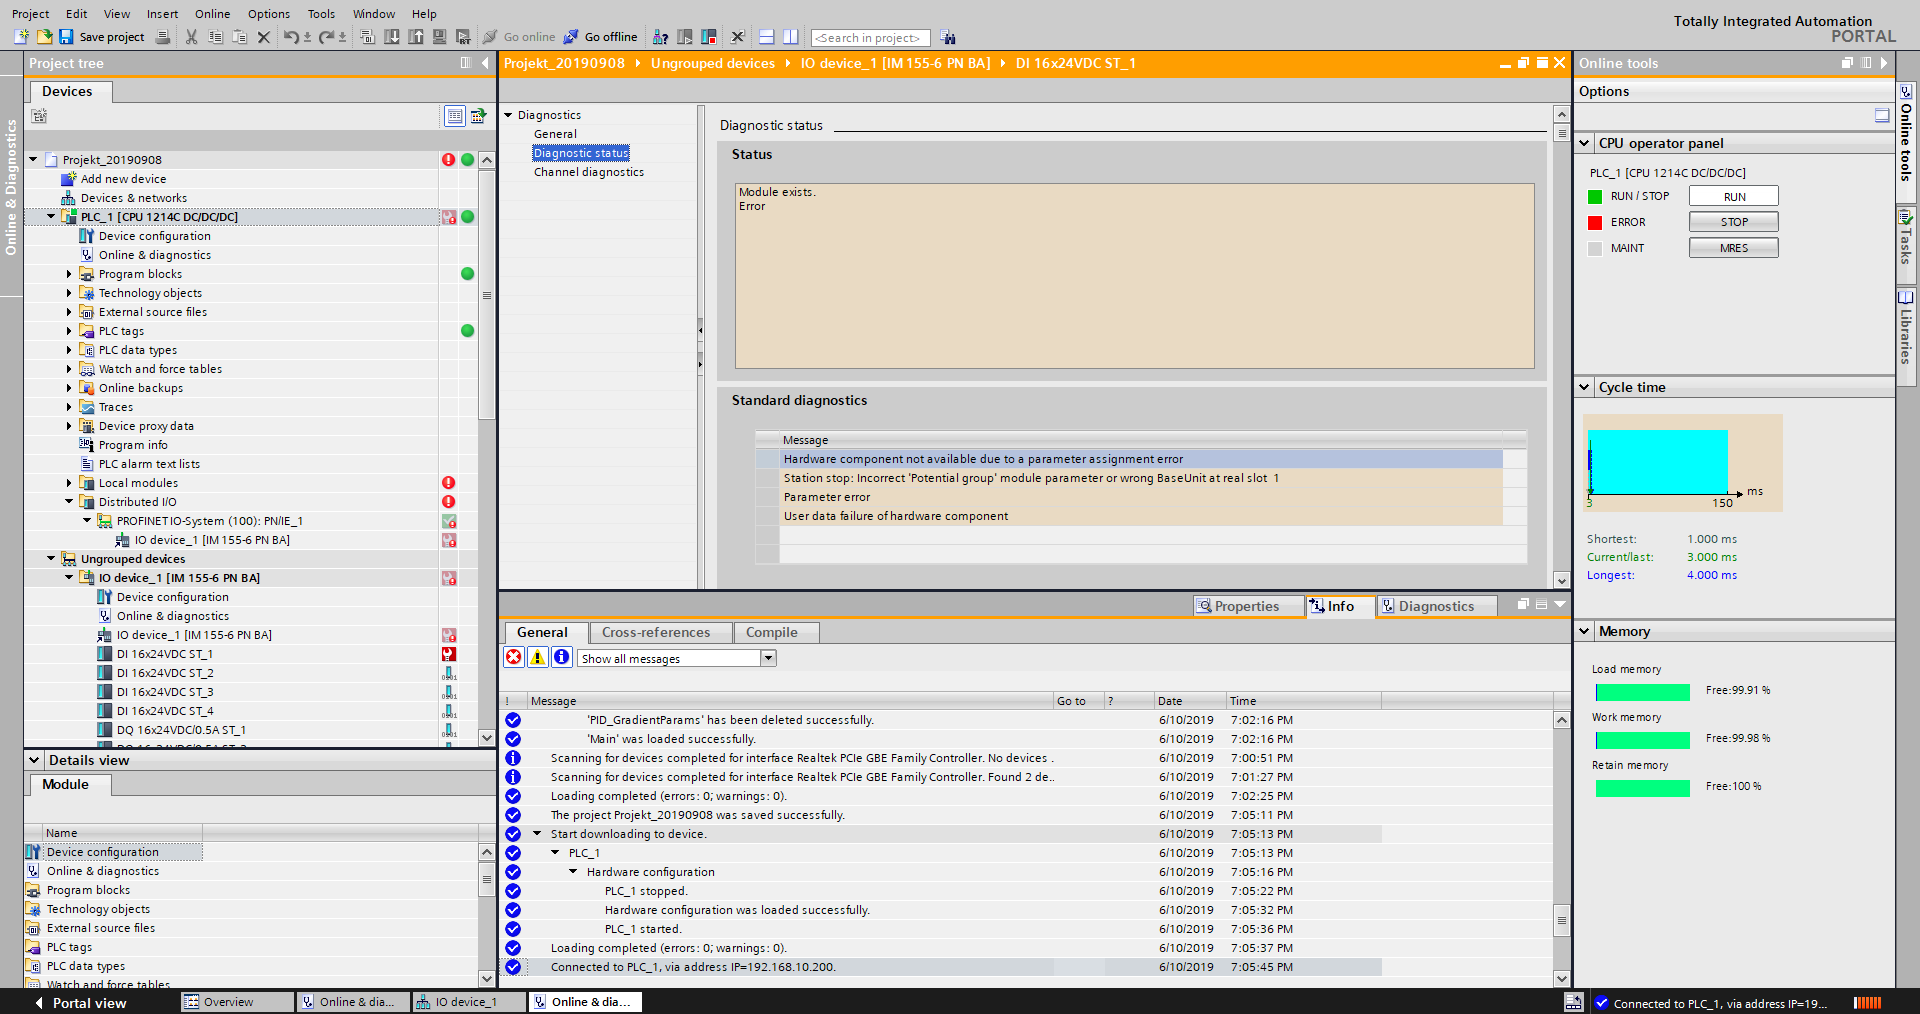Image resolution: width=1920 pixels, height=1014 pixels.
Task: Toggle the warning messages filter in Info
Action: tap(538, 657)
